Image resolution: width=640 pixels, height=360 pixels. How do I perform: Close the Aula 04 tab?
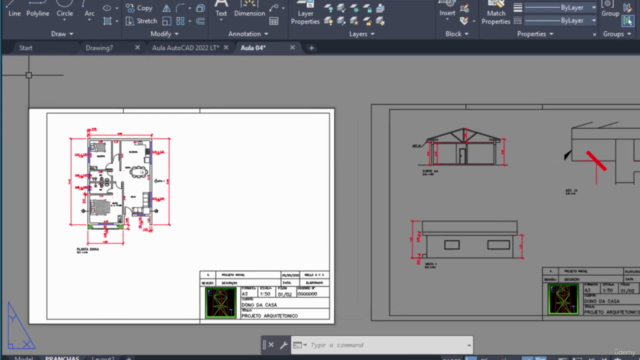(292, 48)
